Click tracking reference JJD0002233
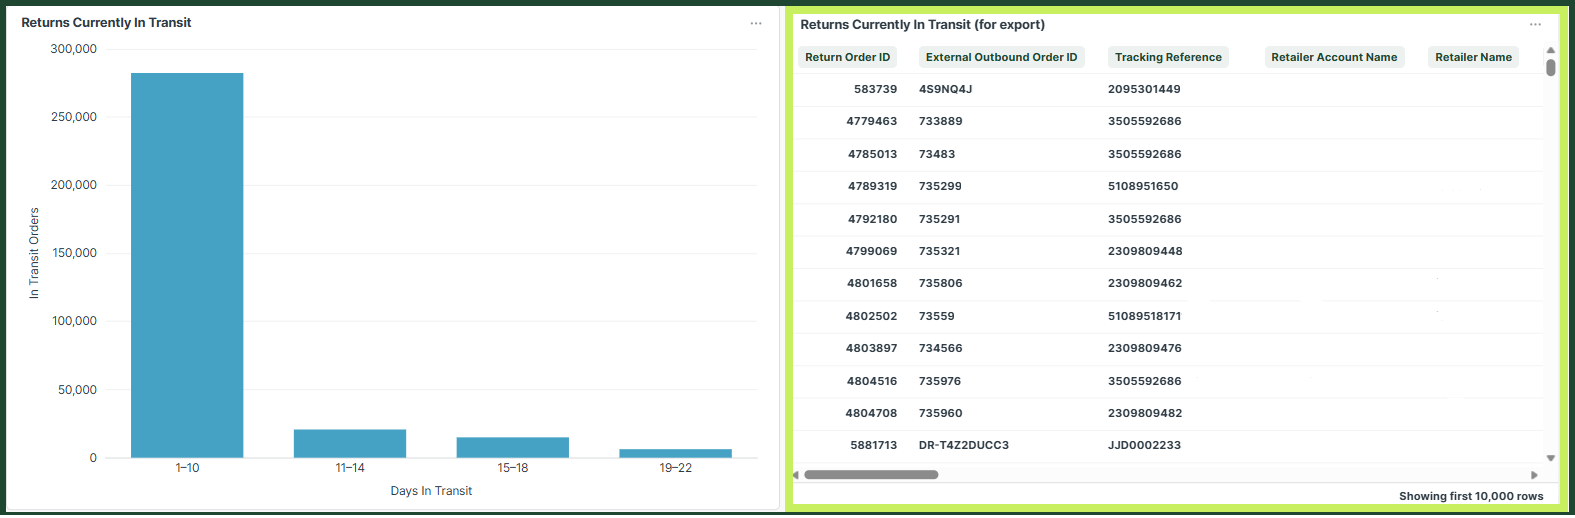The width and height of the screenshot is (1575, 518). pos(1144,445)
